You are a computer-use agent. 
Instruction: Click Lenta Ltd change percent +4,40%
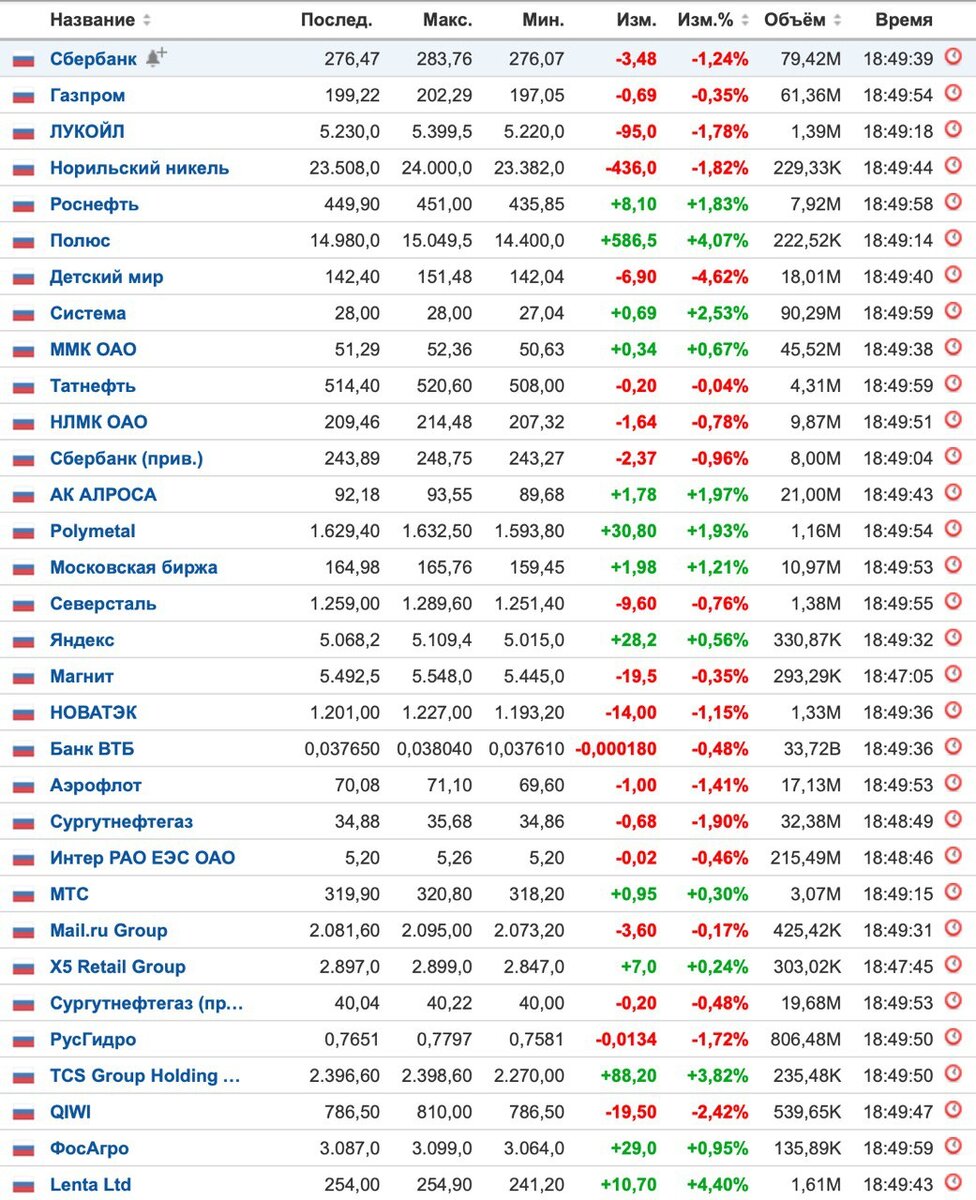717,1185
